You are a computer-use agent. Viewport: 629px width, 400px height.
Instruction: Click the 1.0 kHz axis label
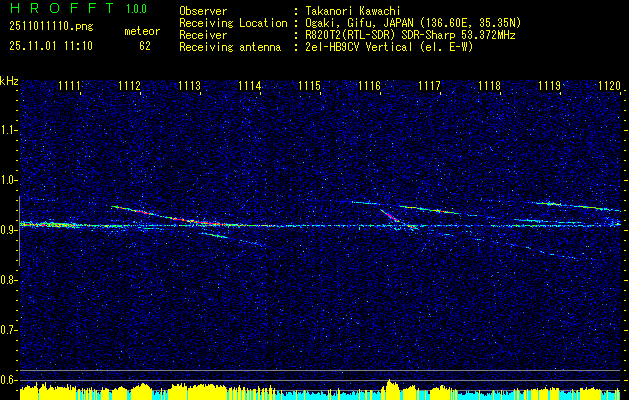pos(8,181)
